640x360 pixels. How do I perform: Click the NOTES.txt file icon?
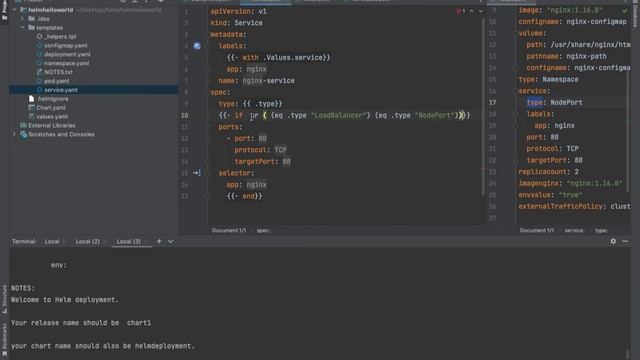[40, 72]
